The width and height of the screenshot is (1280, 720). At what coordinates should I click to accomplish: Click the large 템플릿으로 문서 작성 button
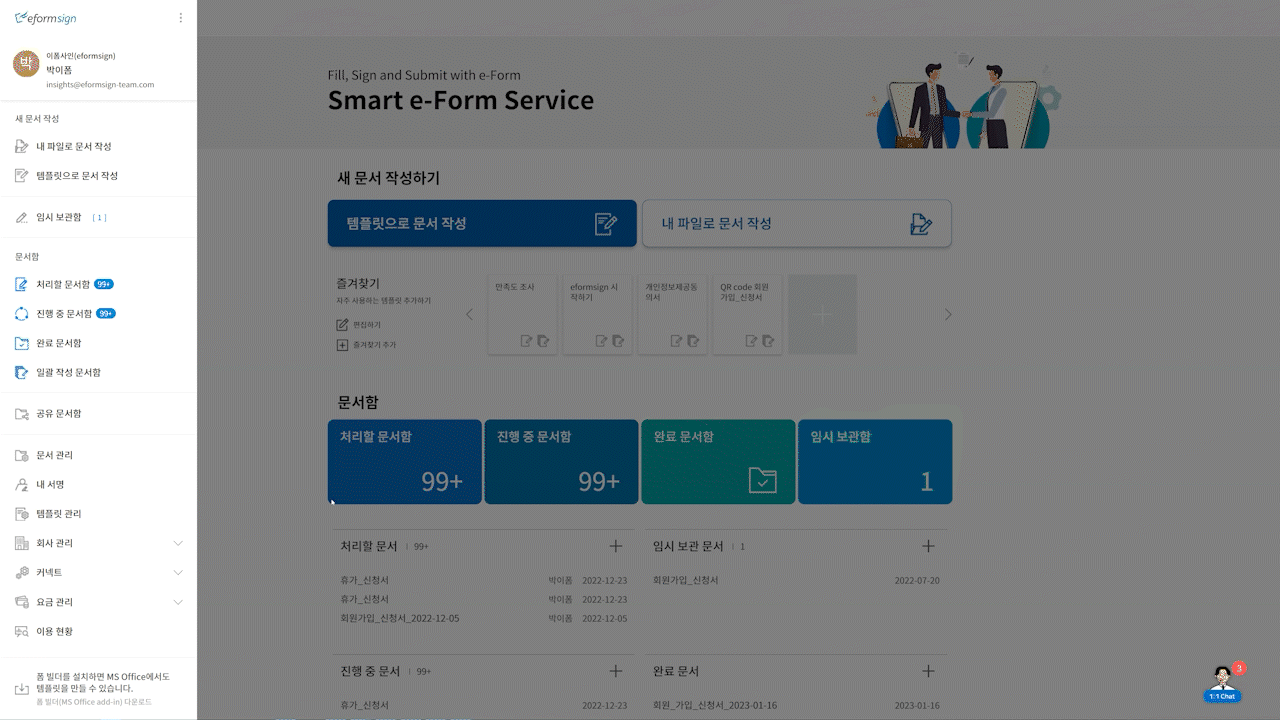(482, 223)
